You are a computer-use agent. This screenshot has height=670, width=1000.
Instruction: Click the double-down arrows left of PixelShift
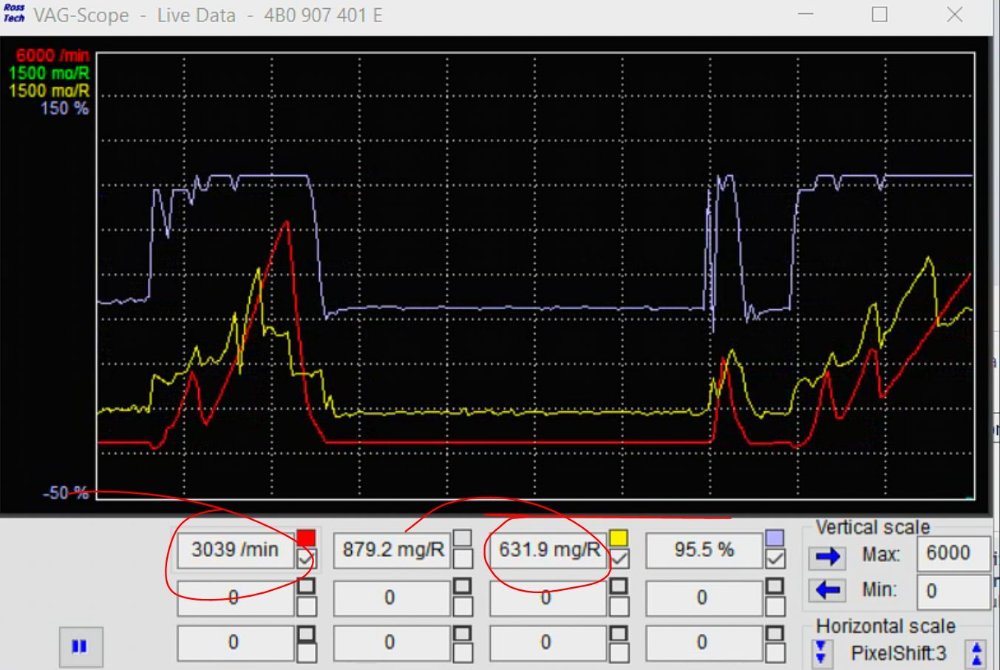click(x=823, y=653)
